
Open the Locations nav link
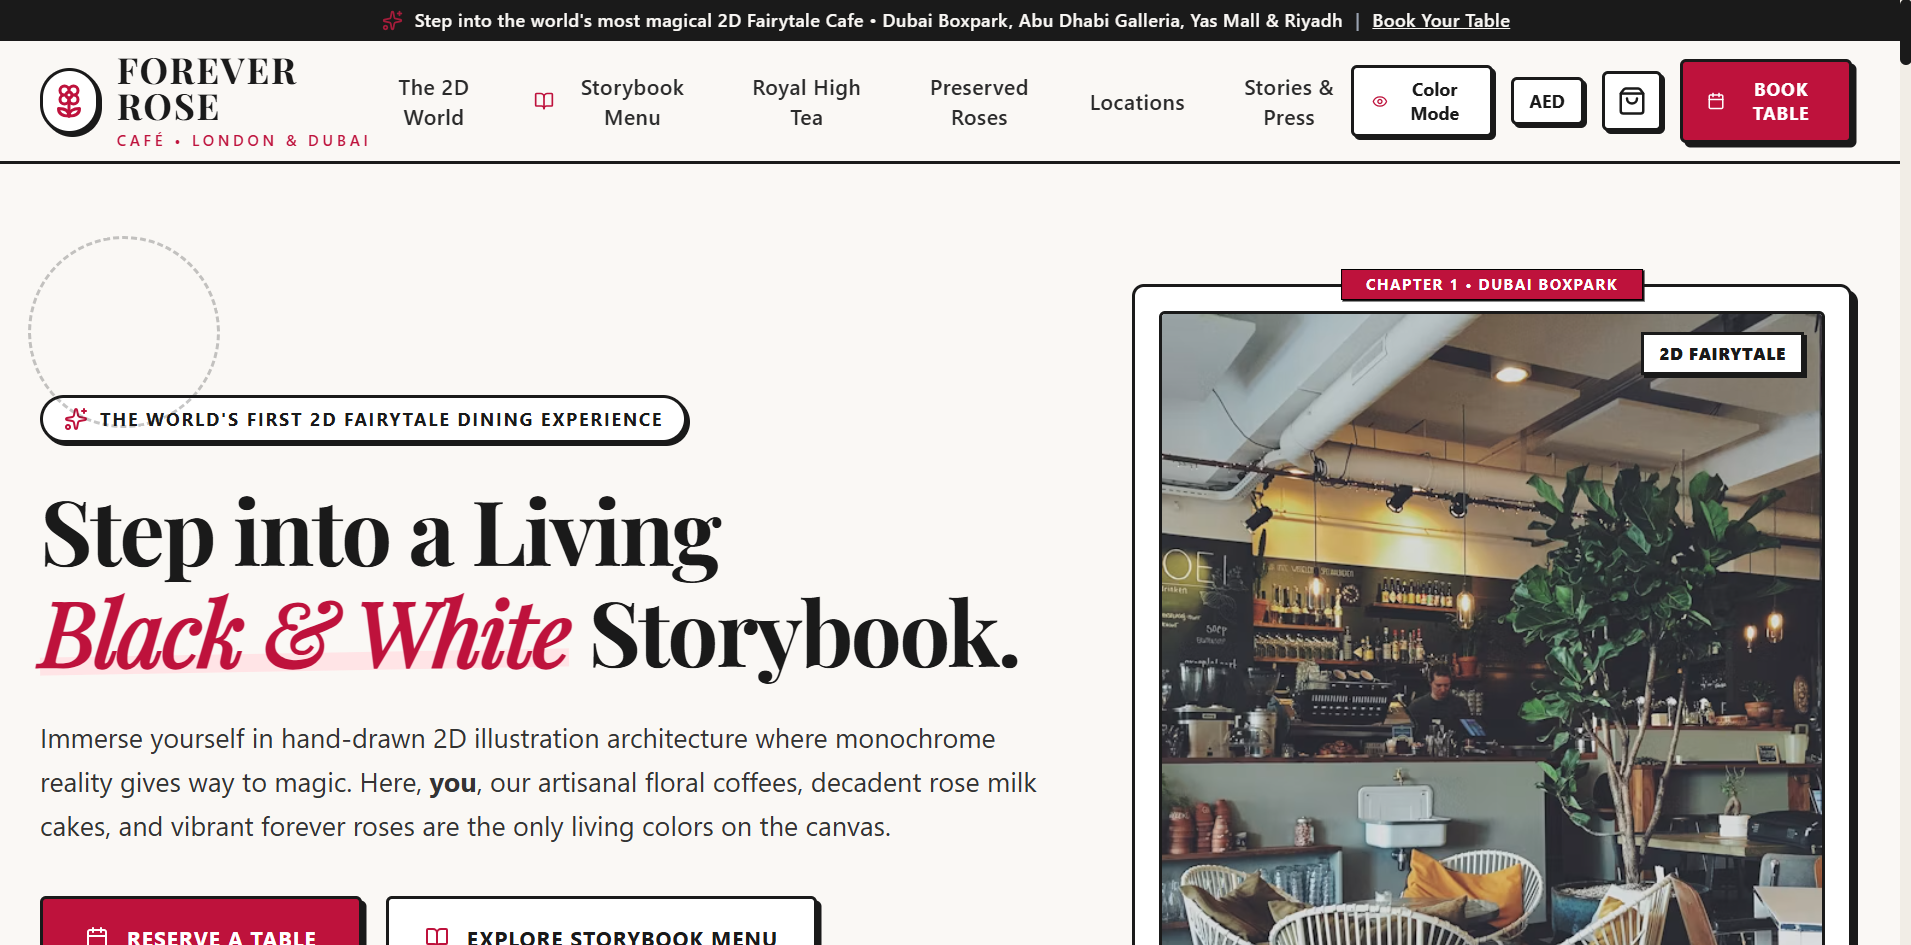(x=1137, y=102)
